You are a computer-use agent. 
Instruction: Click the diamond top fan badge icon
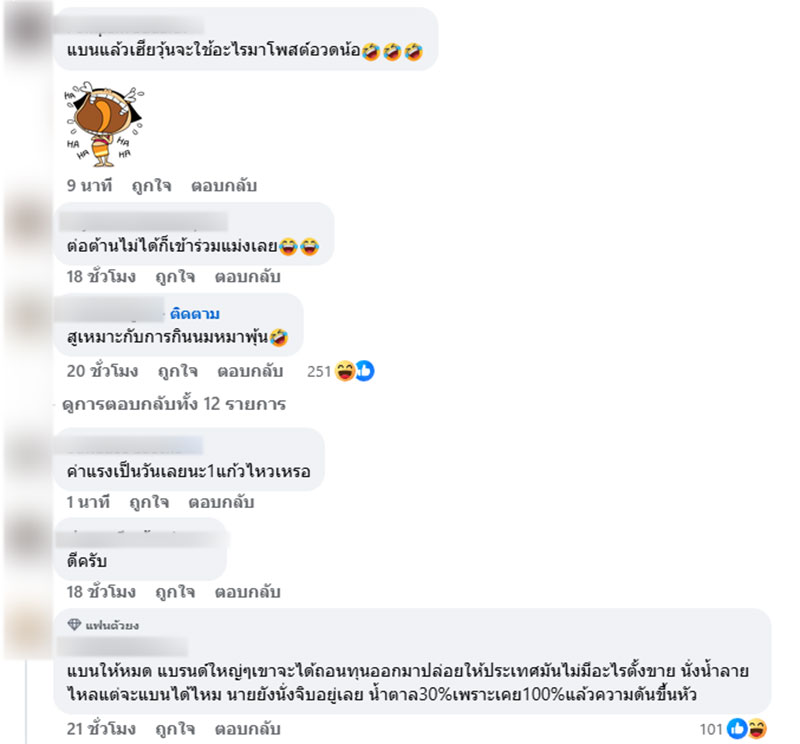[x=74, y=625]
